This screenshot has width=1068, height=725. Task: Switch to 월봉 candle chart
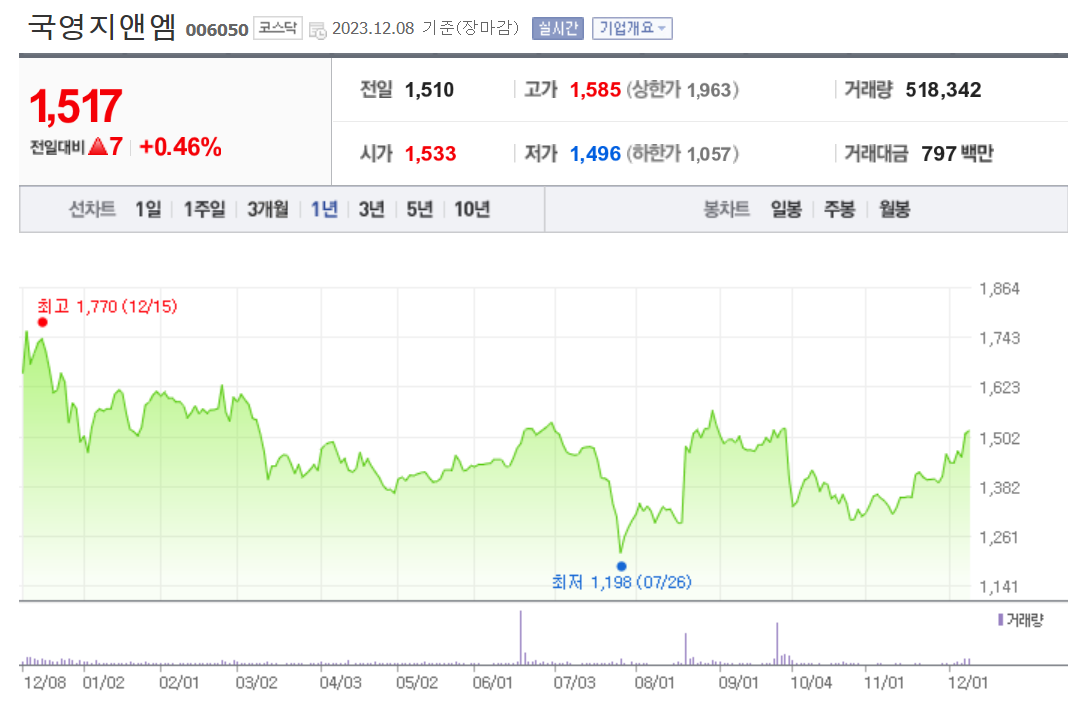894,209
